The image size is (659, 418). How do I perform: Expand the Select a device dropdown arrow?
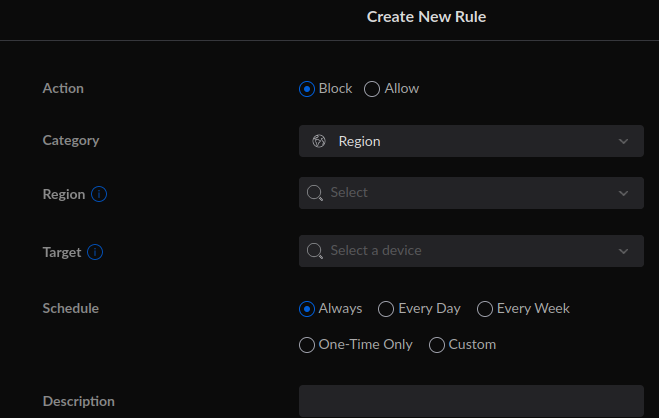[624, 251]
